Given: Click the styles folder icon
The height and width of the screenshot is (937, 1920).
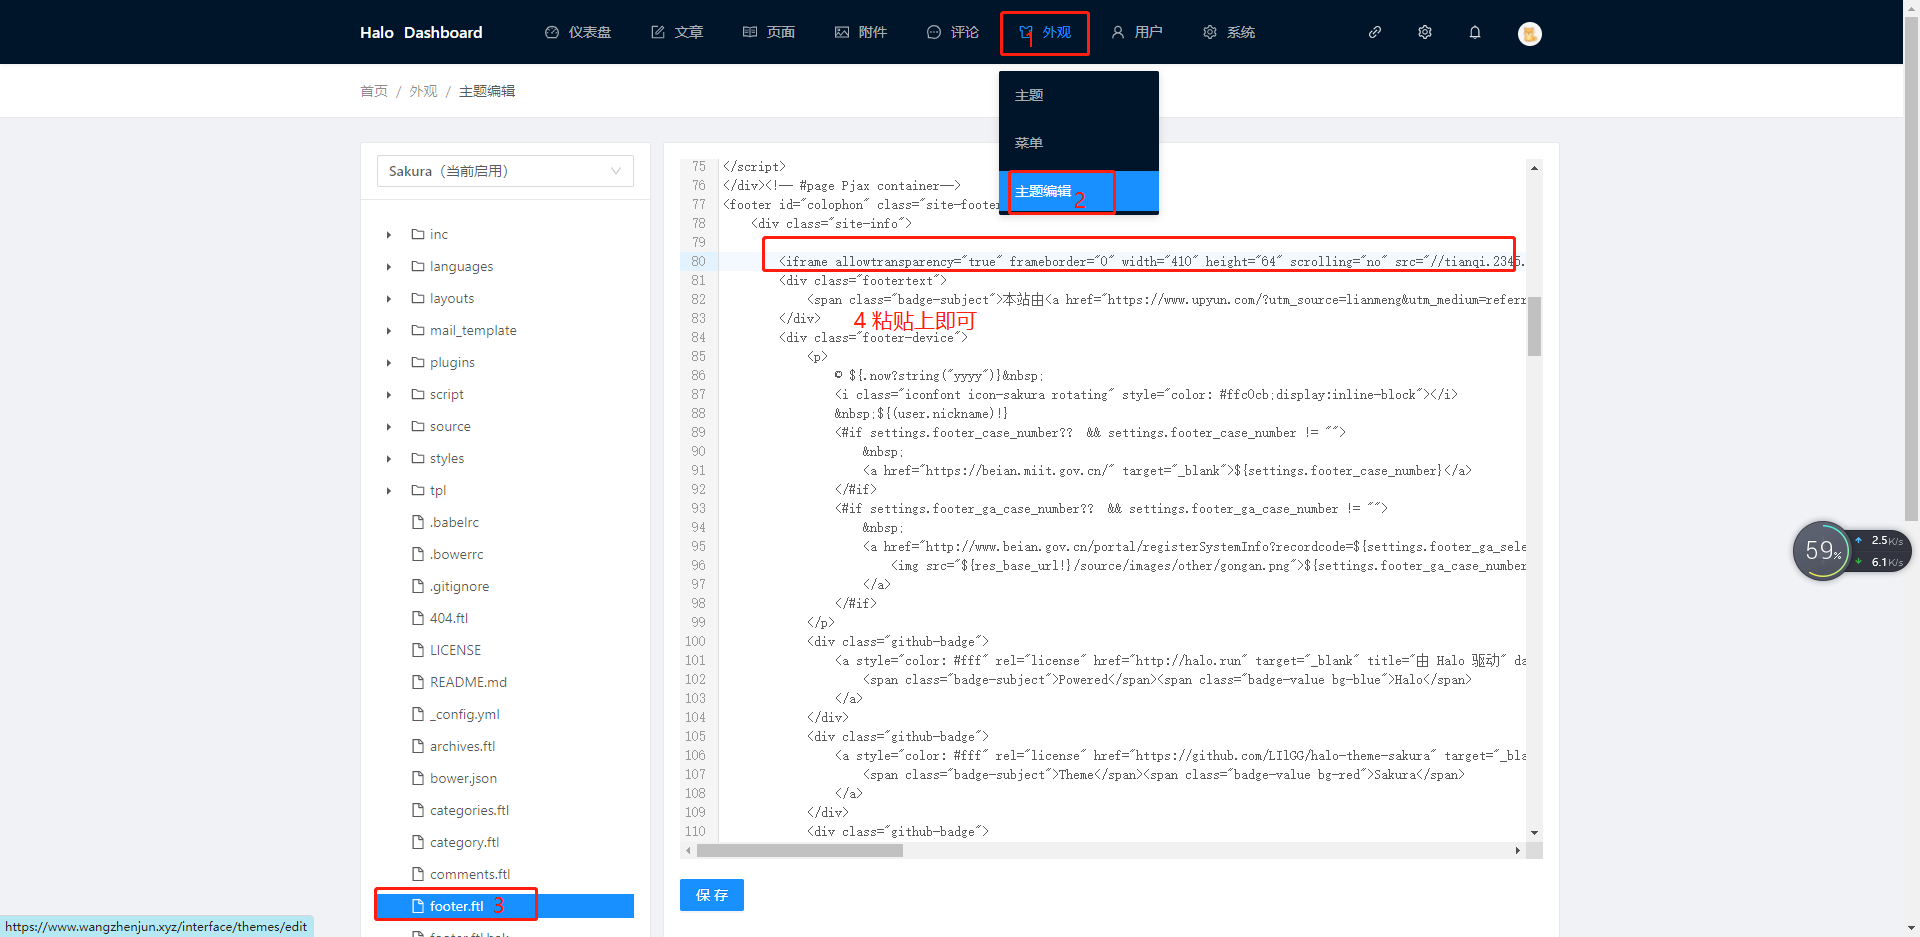Looking at the screenshot, I should pyautogui.click(x=418, y=458).
